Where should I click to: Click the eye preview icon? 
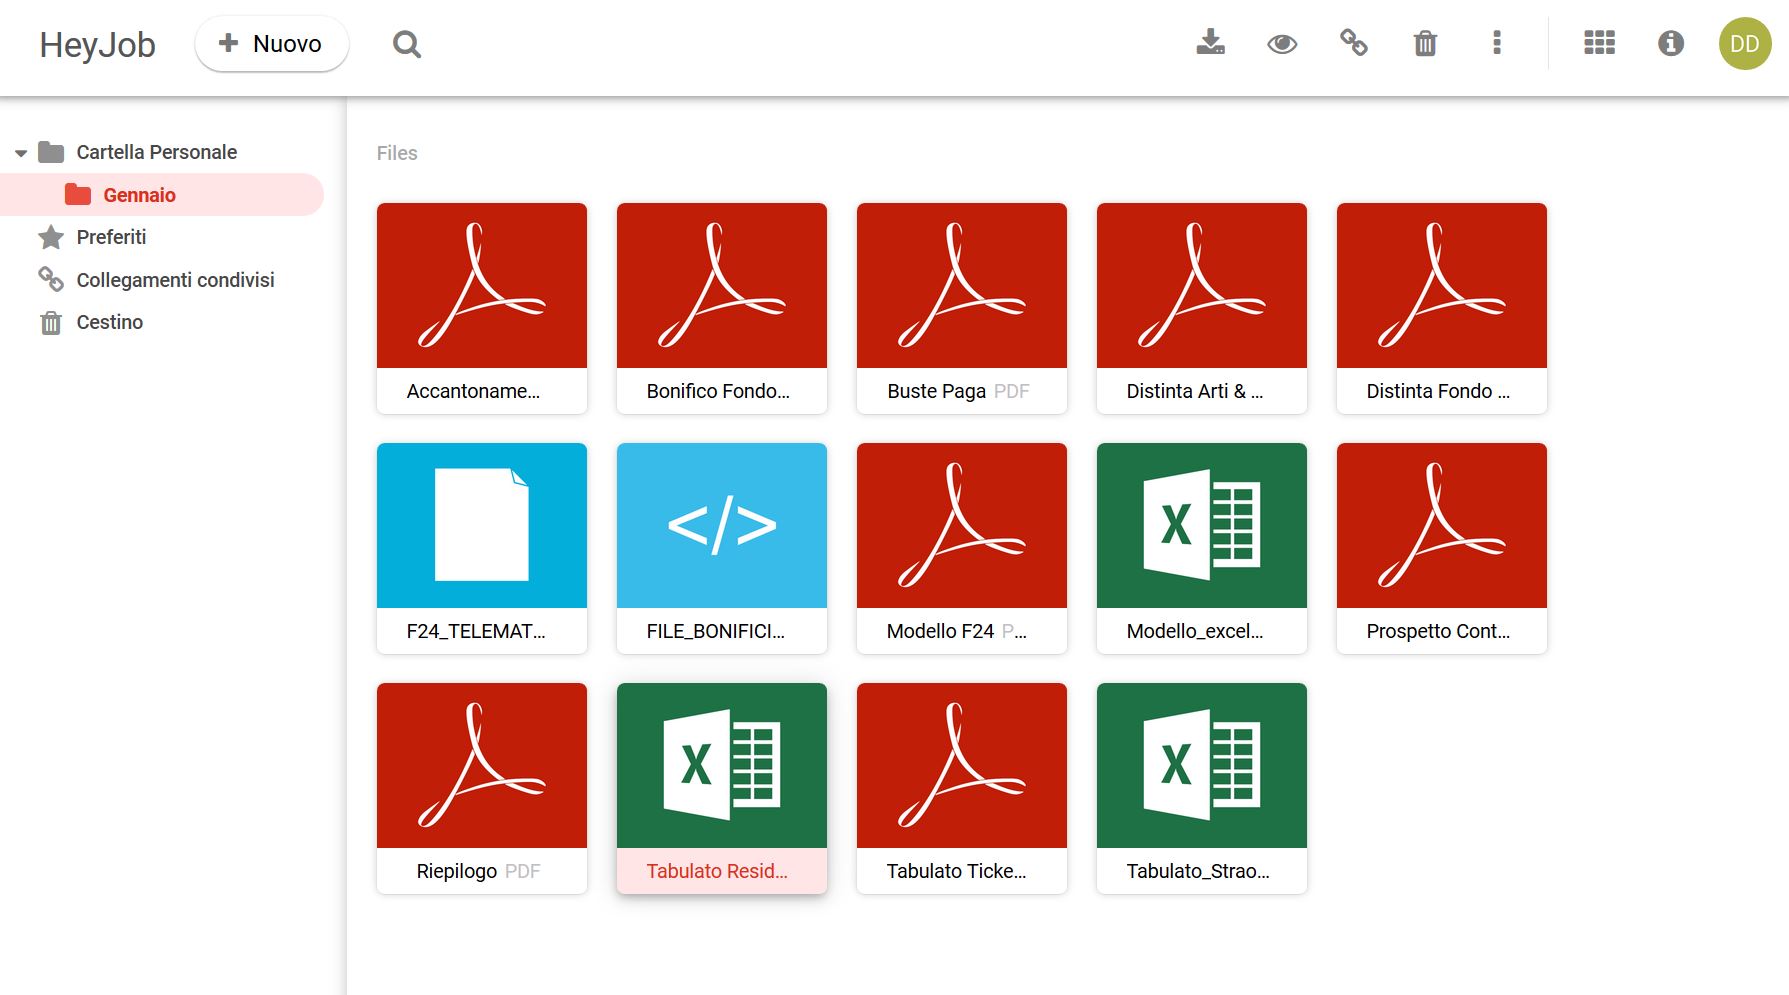point(1282,44)
